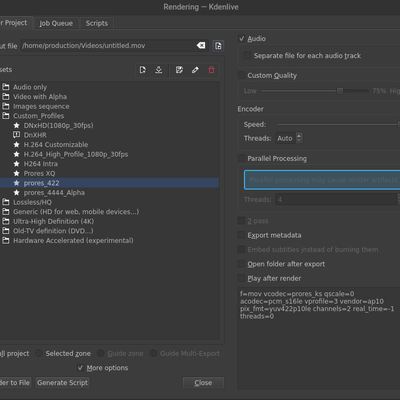Image resolution: width=400 pixels, height=400 pixels.
Task: Click the star icon beside DNxHD(1080p_30fps)
Action: pos(16,125)
